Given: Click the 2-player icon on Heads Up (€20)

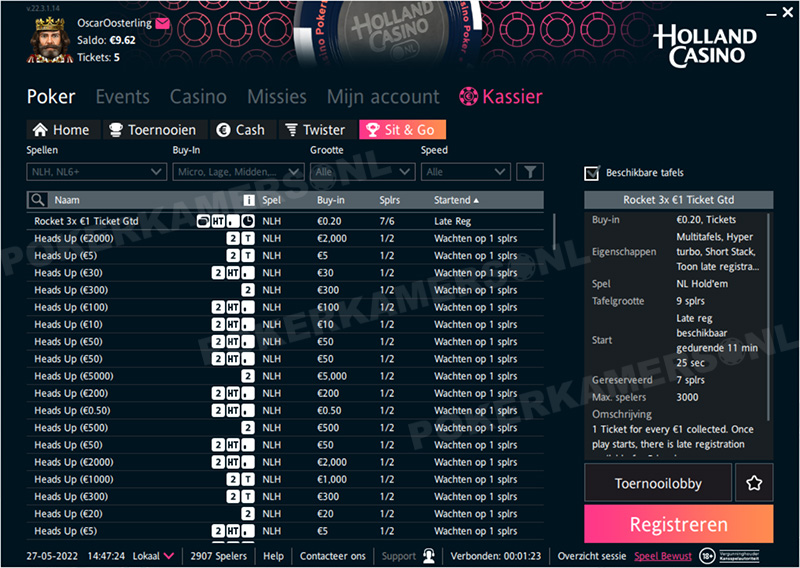Looking at the screenshot, I should [248, 514].
